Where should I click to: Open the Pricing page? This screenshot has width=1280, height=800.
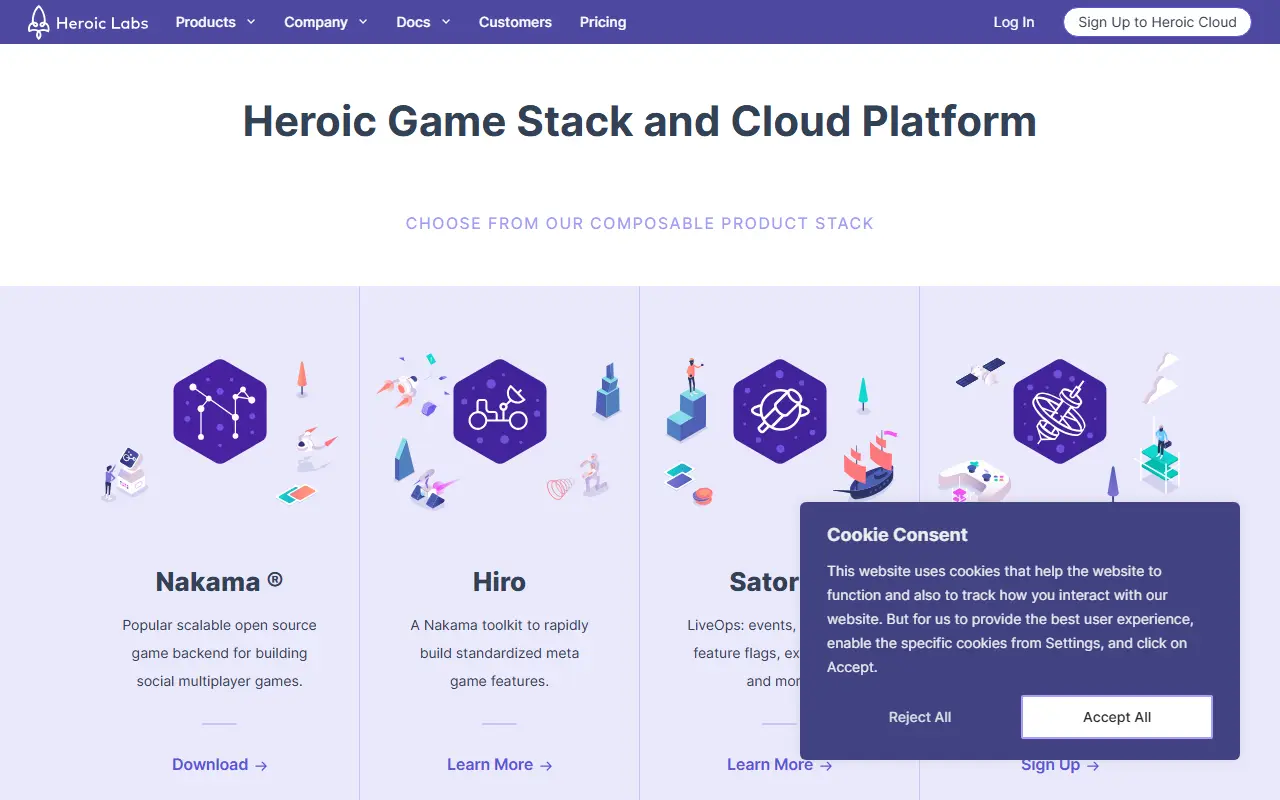tap(603, 22)
